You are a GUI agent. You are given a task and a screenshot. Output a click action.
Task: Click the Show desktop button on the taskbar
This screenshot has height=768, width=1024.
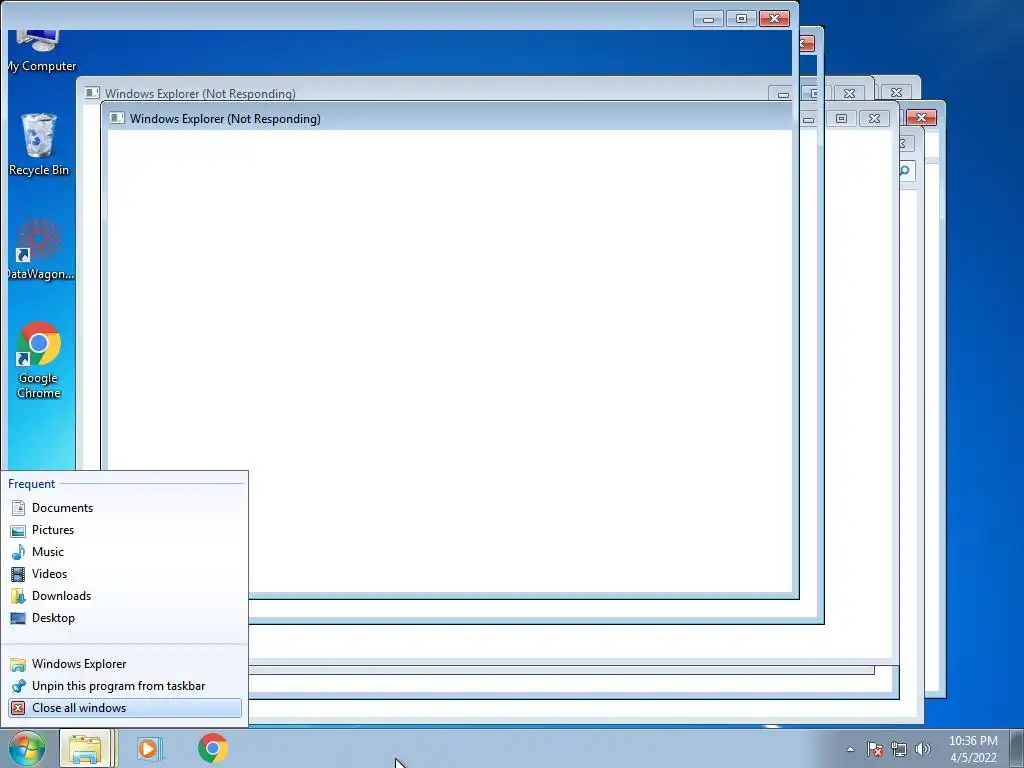[1017, 748]
